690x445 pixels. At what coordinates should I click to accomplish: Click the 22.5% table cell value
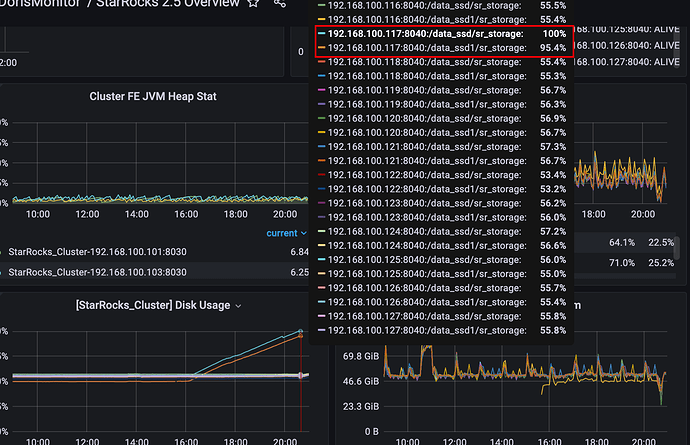click(661, 243)
